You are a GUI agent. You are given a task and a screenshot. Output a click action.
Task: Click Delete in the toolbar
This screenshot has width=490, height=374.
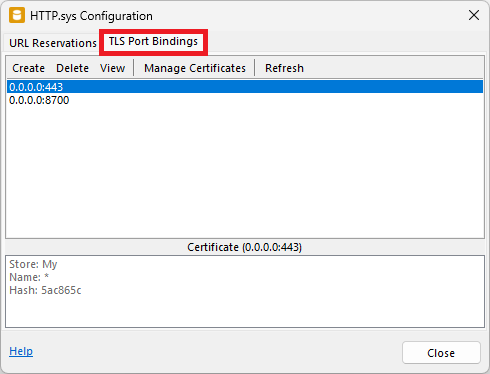[72, 68]
